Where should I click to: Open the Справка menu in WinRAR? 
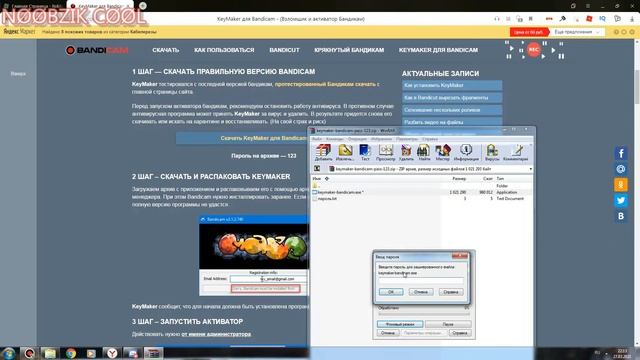(430, 139)
